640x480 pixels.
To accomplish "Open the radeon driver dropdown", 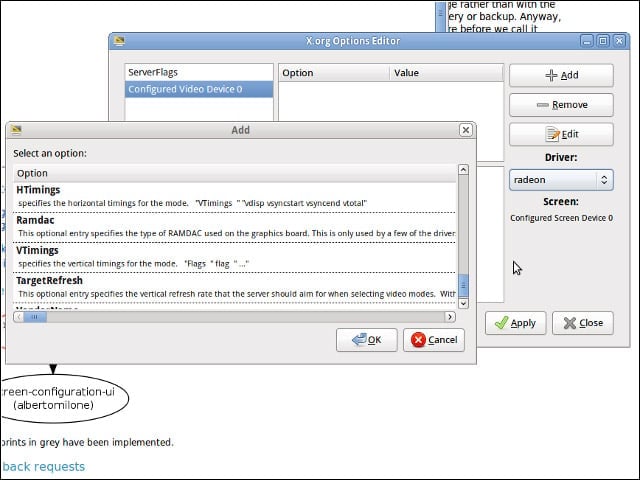I will point(561,180).
